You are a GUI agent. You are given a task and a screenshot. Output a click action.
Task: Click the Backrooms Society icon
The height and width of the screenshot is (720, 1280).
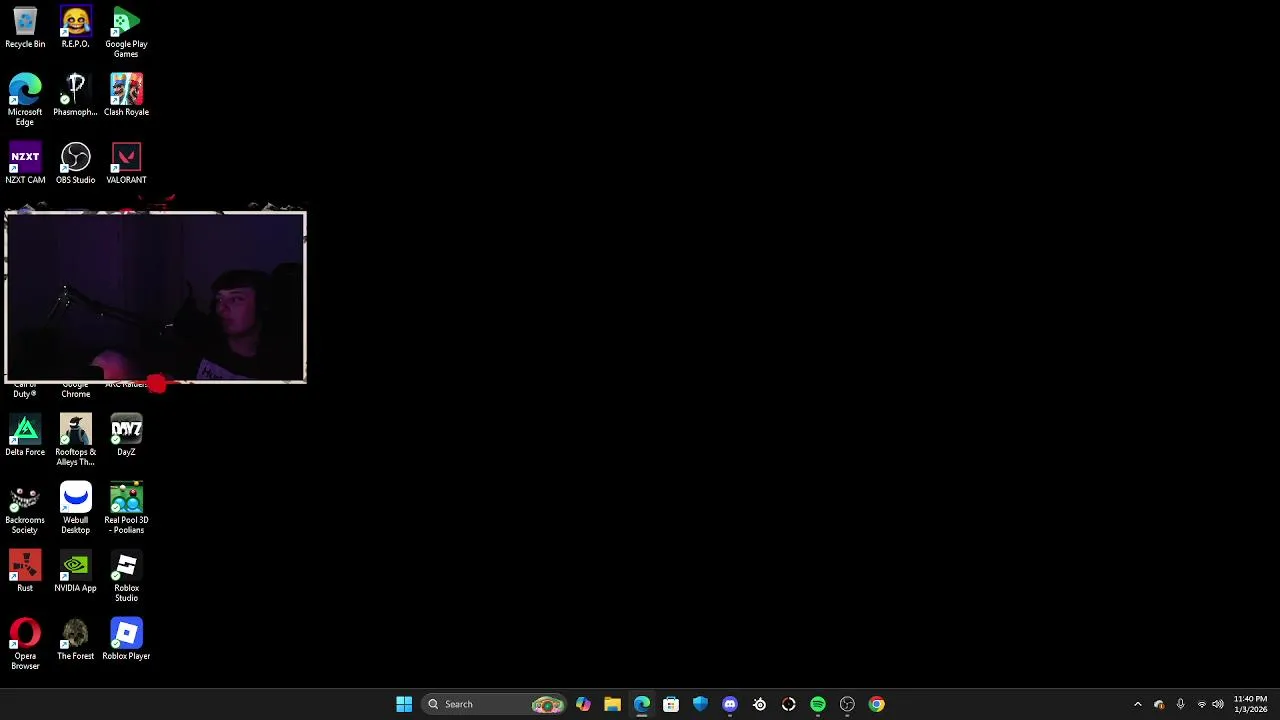coord(25,508)
